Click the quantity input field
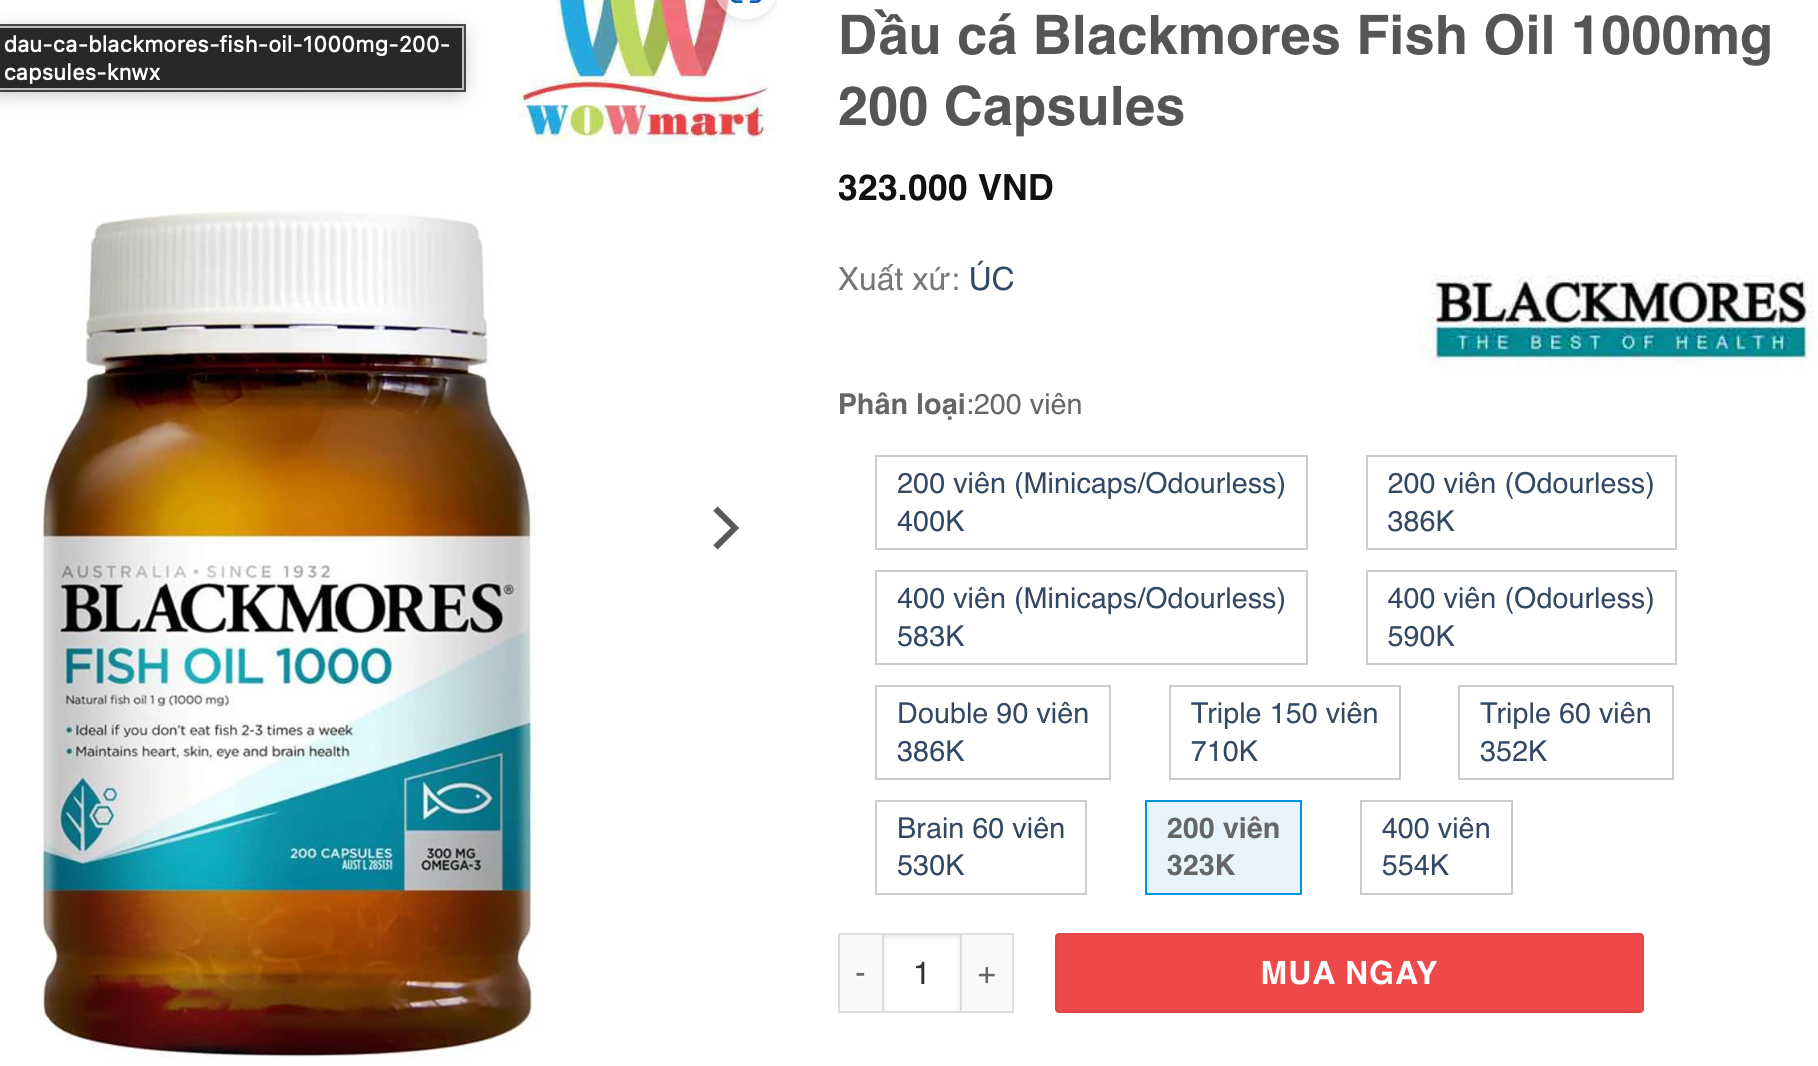 (x=922, y=973)
